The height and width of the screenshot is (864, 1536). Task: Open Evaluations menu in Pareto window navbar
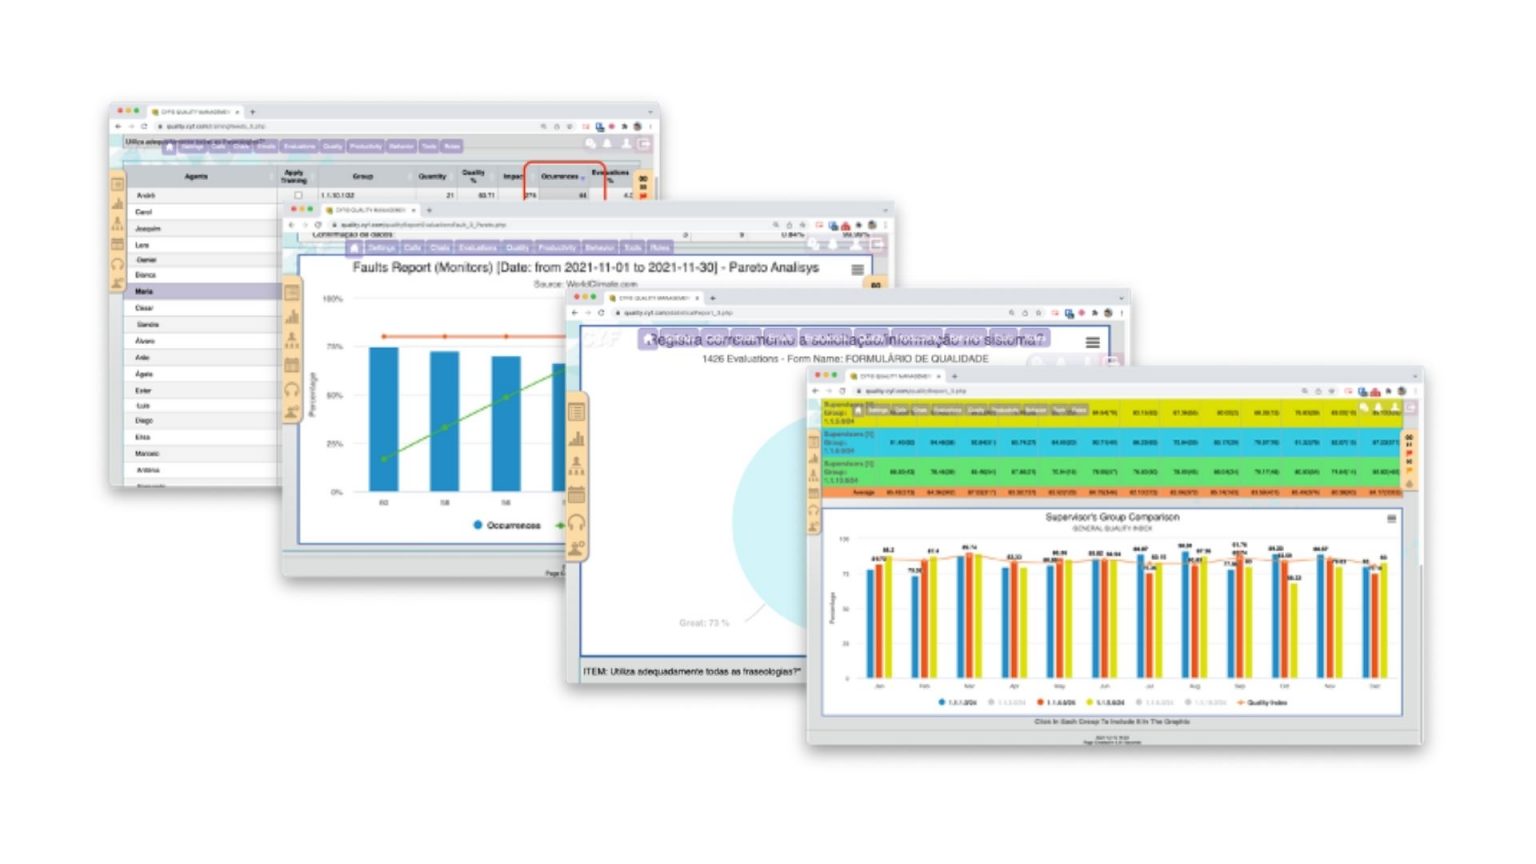(477, 248)
